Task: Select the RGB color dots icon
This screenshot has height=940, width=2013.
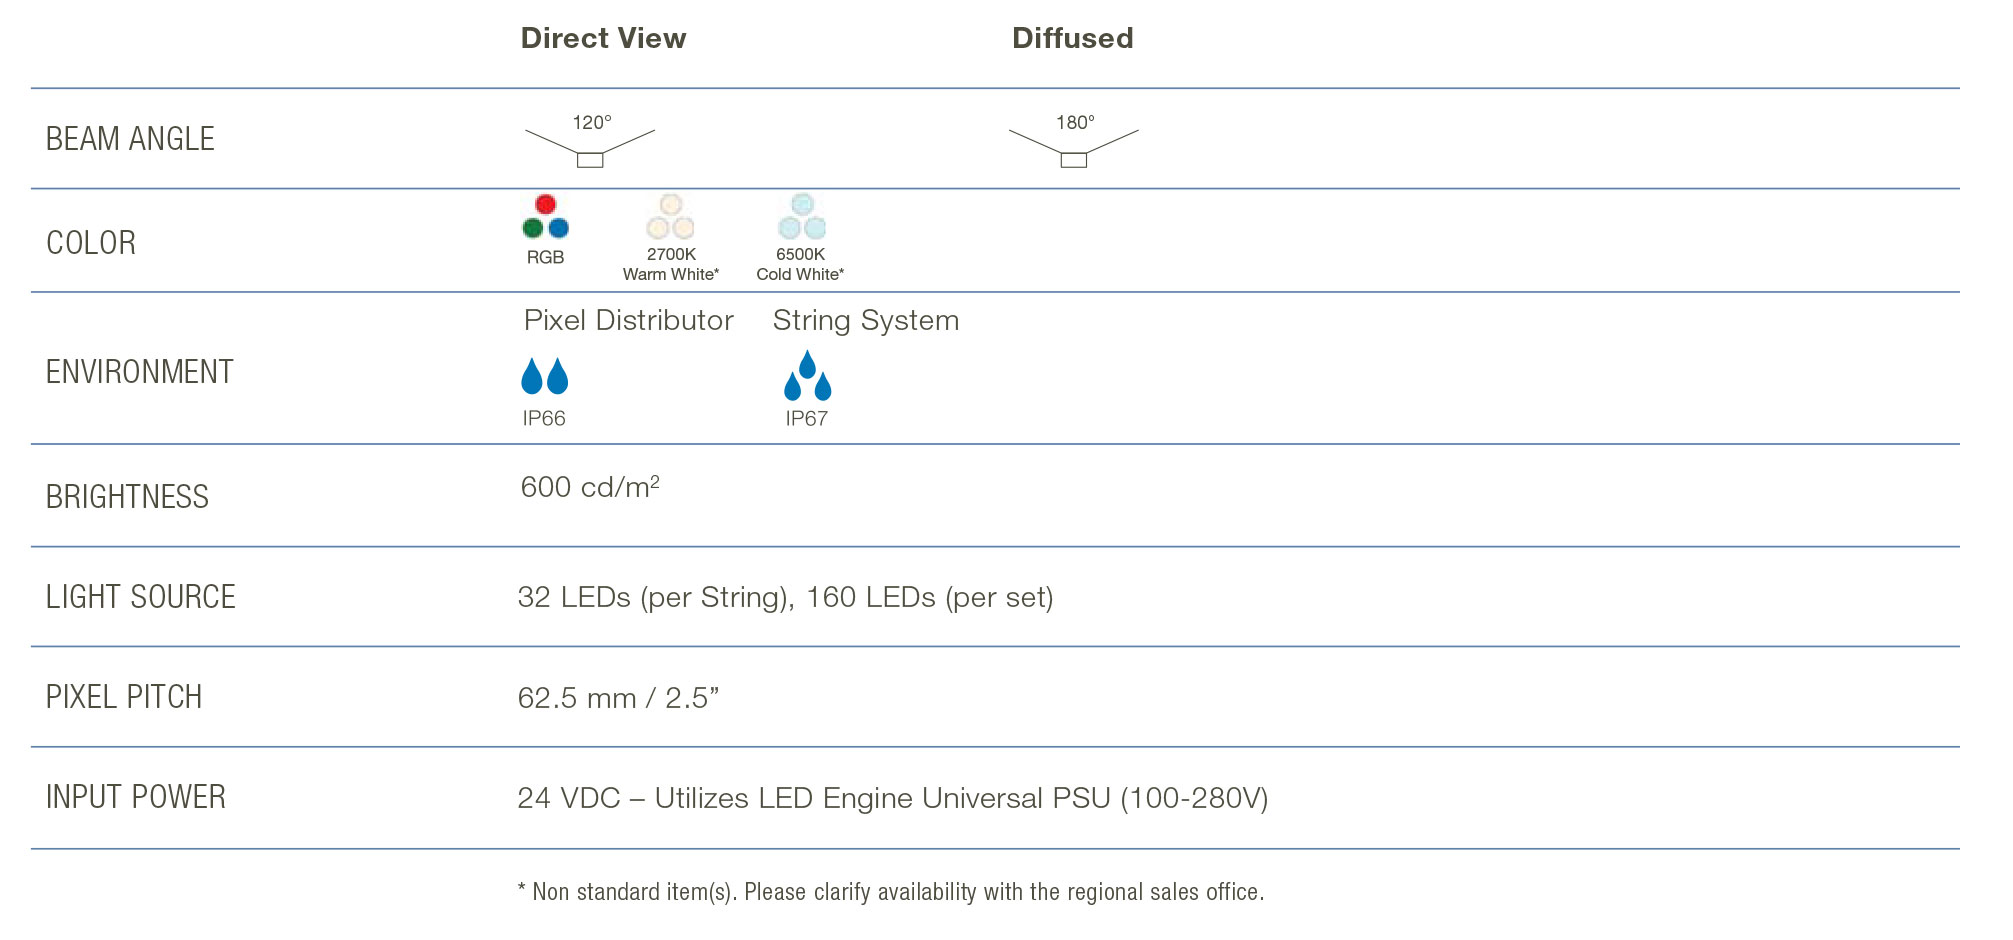Action: (x=545, y=217)
